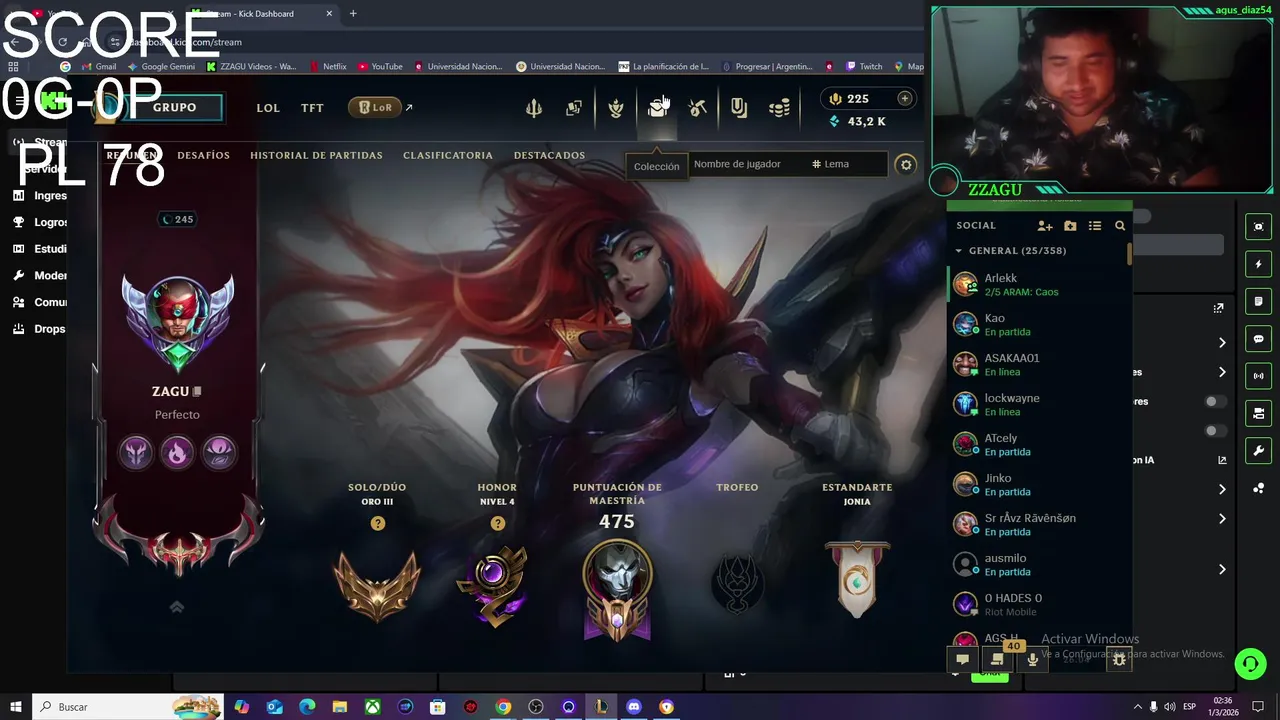
Task: Switch to HISTORIAL DE PARTIDAS tab
Action: click(316, 155)
